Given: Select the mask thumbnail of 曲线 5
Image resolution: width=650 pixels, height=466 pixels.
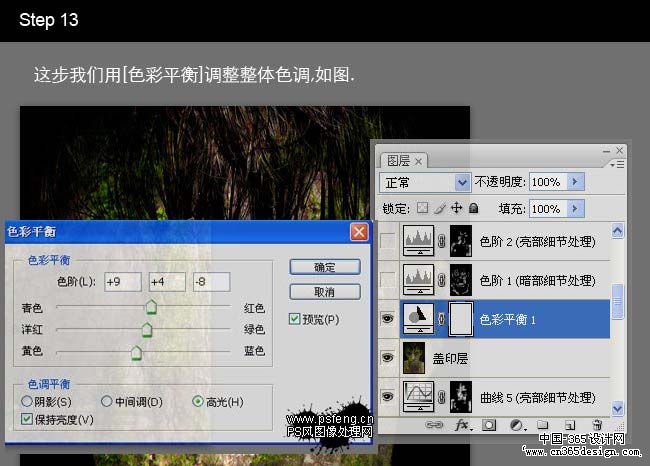Looking at the screenshot, I should [461, 397].
